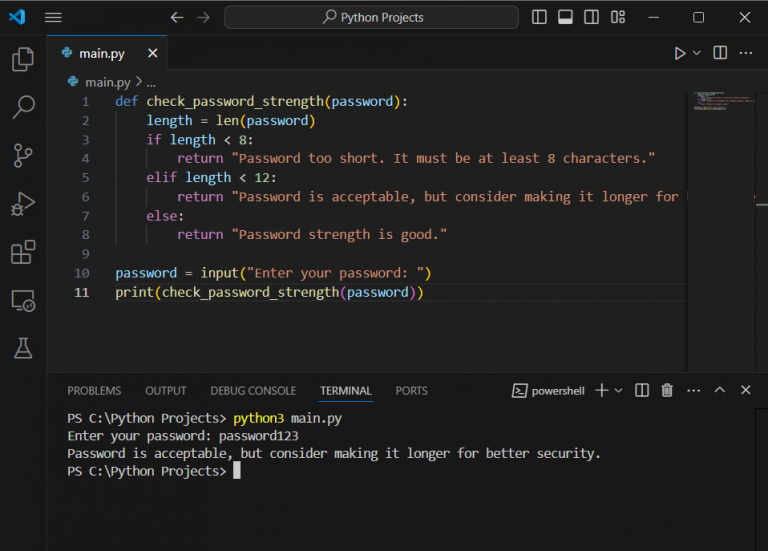Image resolution: width=768 pixels, height=551 pixels.
Task: Toggle the secondary side bar layout button
Action: click(x=592, y=17)
